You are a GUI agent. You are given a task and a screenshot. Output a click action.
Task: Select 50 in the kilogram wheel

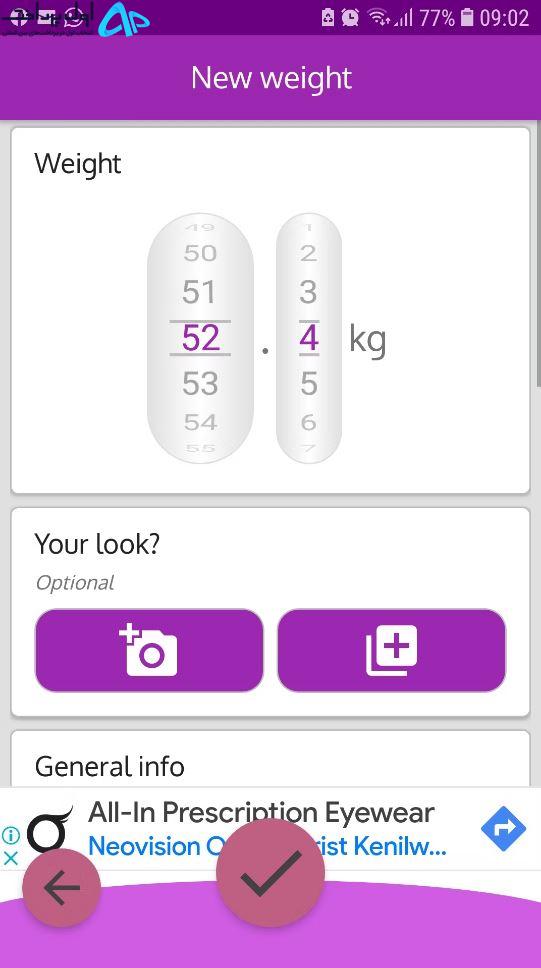199,252
